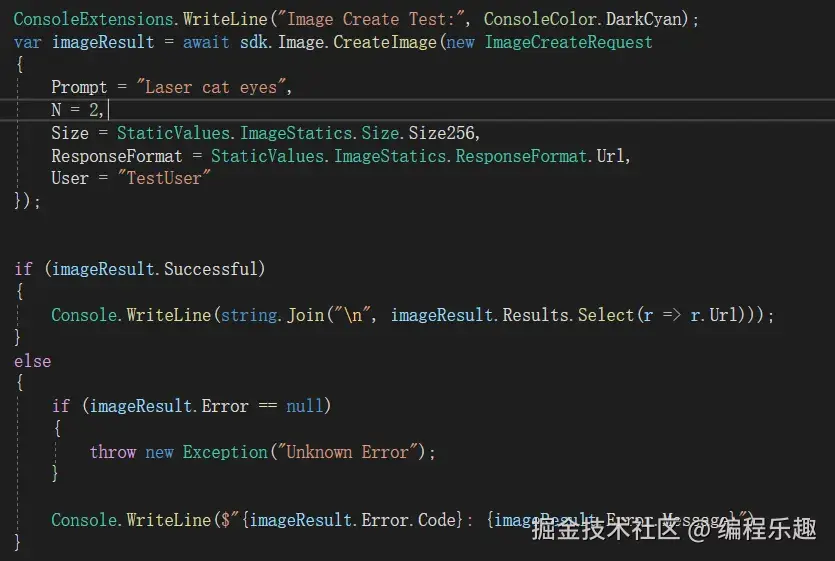Click the Select method call
The height and width of the screenshot is (561, 835).
pyautogui.click(x=605, y=315)
